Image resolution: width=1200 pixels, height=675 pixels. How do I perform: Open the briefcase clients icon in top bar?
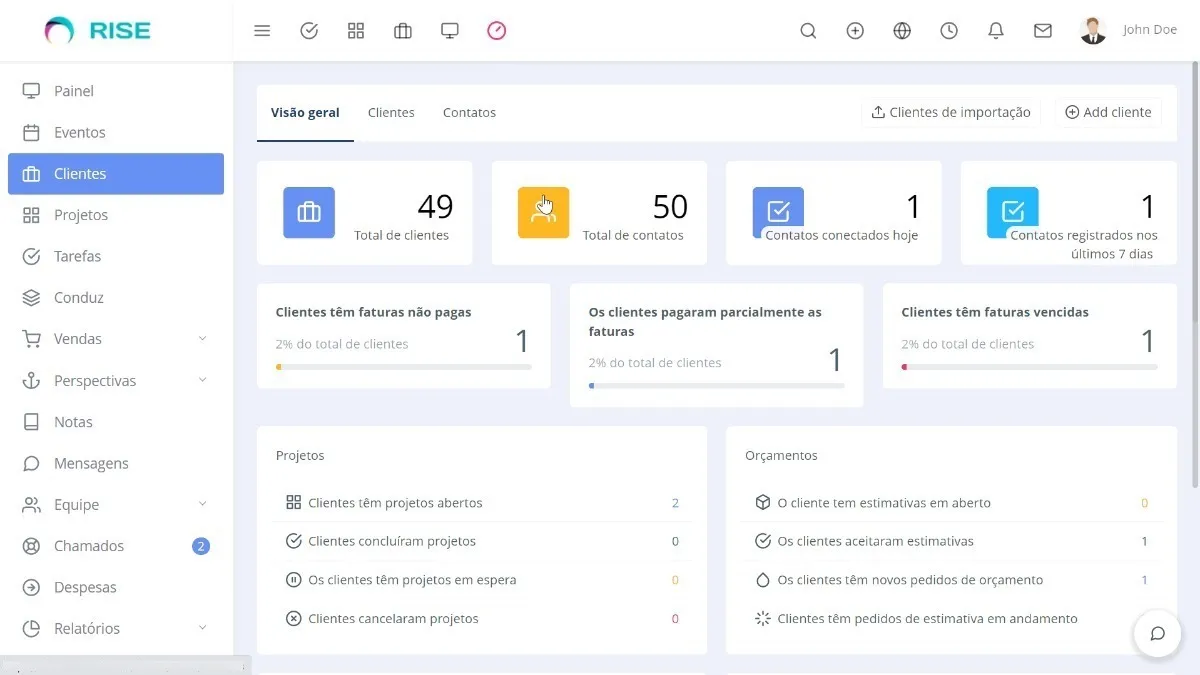click(x=403, y=31)
